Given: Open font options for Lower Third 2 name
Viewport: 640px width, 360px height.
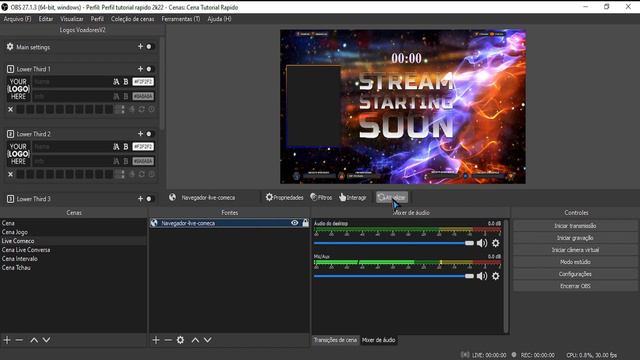Looking at the screenshot, I should click(116, 147).
